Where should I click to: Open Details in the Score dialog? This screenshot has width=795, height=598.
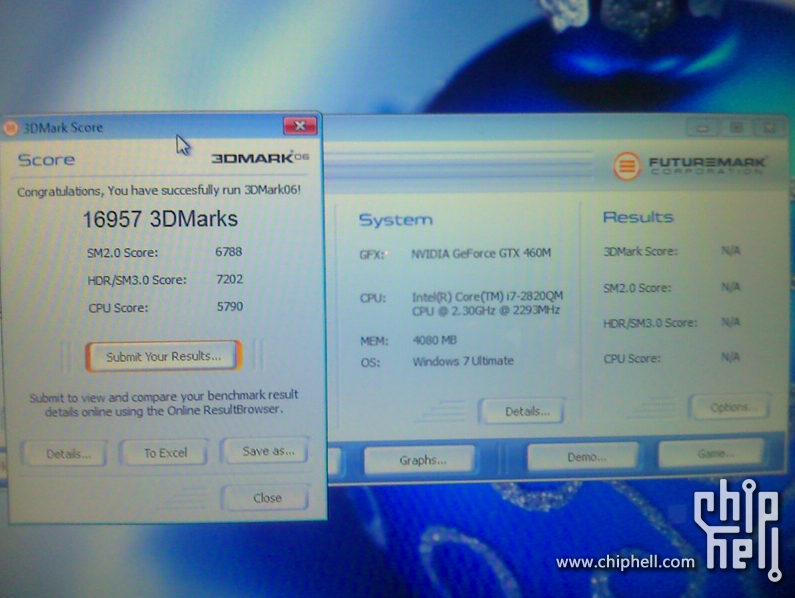click(x=64, y=453)
